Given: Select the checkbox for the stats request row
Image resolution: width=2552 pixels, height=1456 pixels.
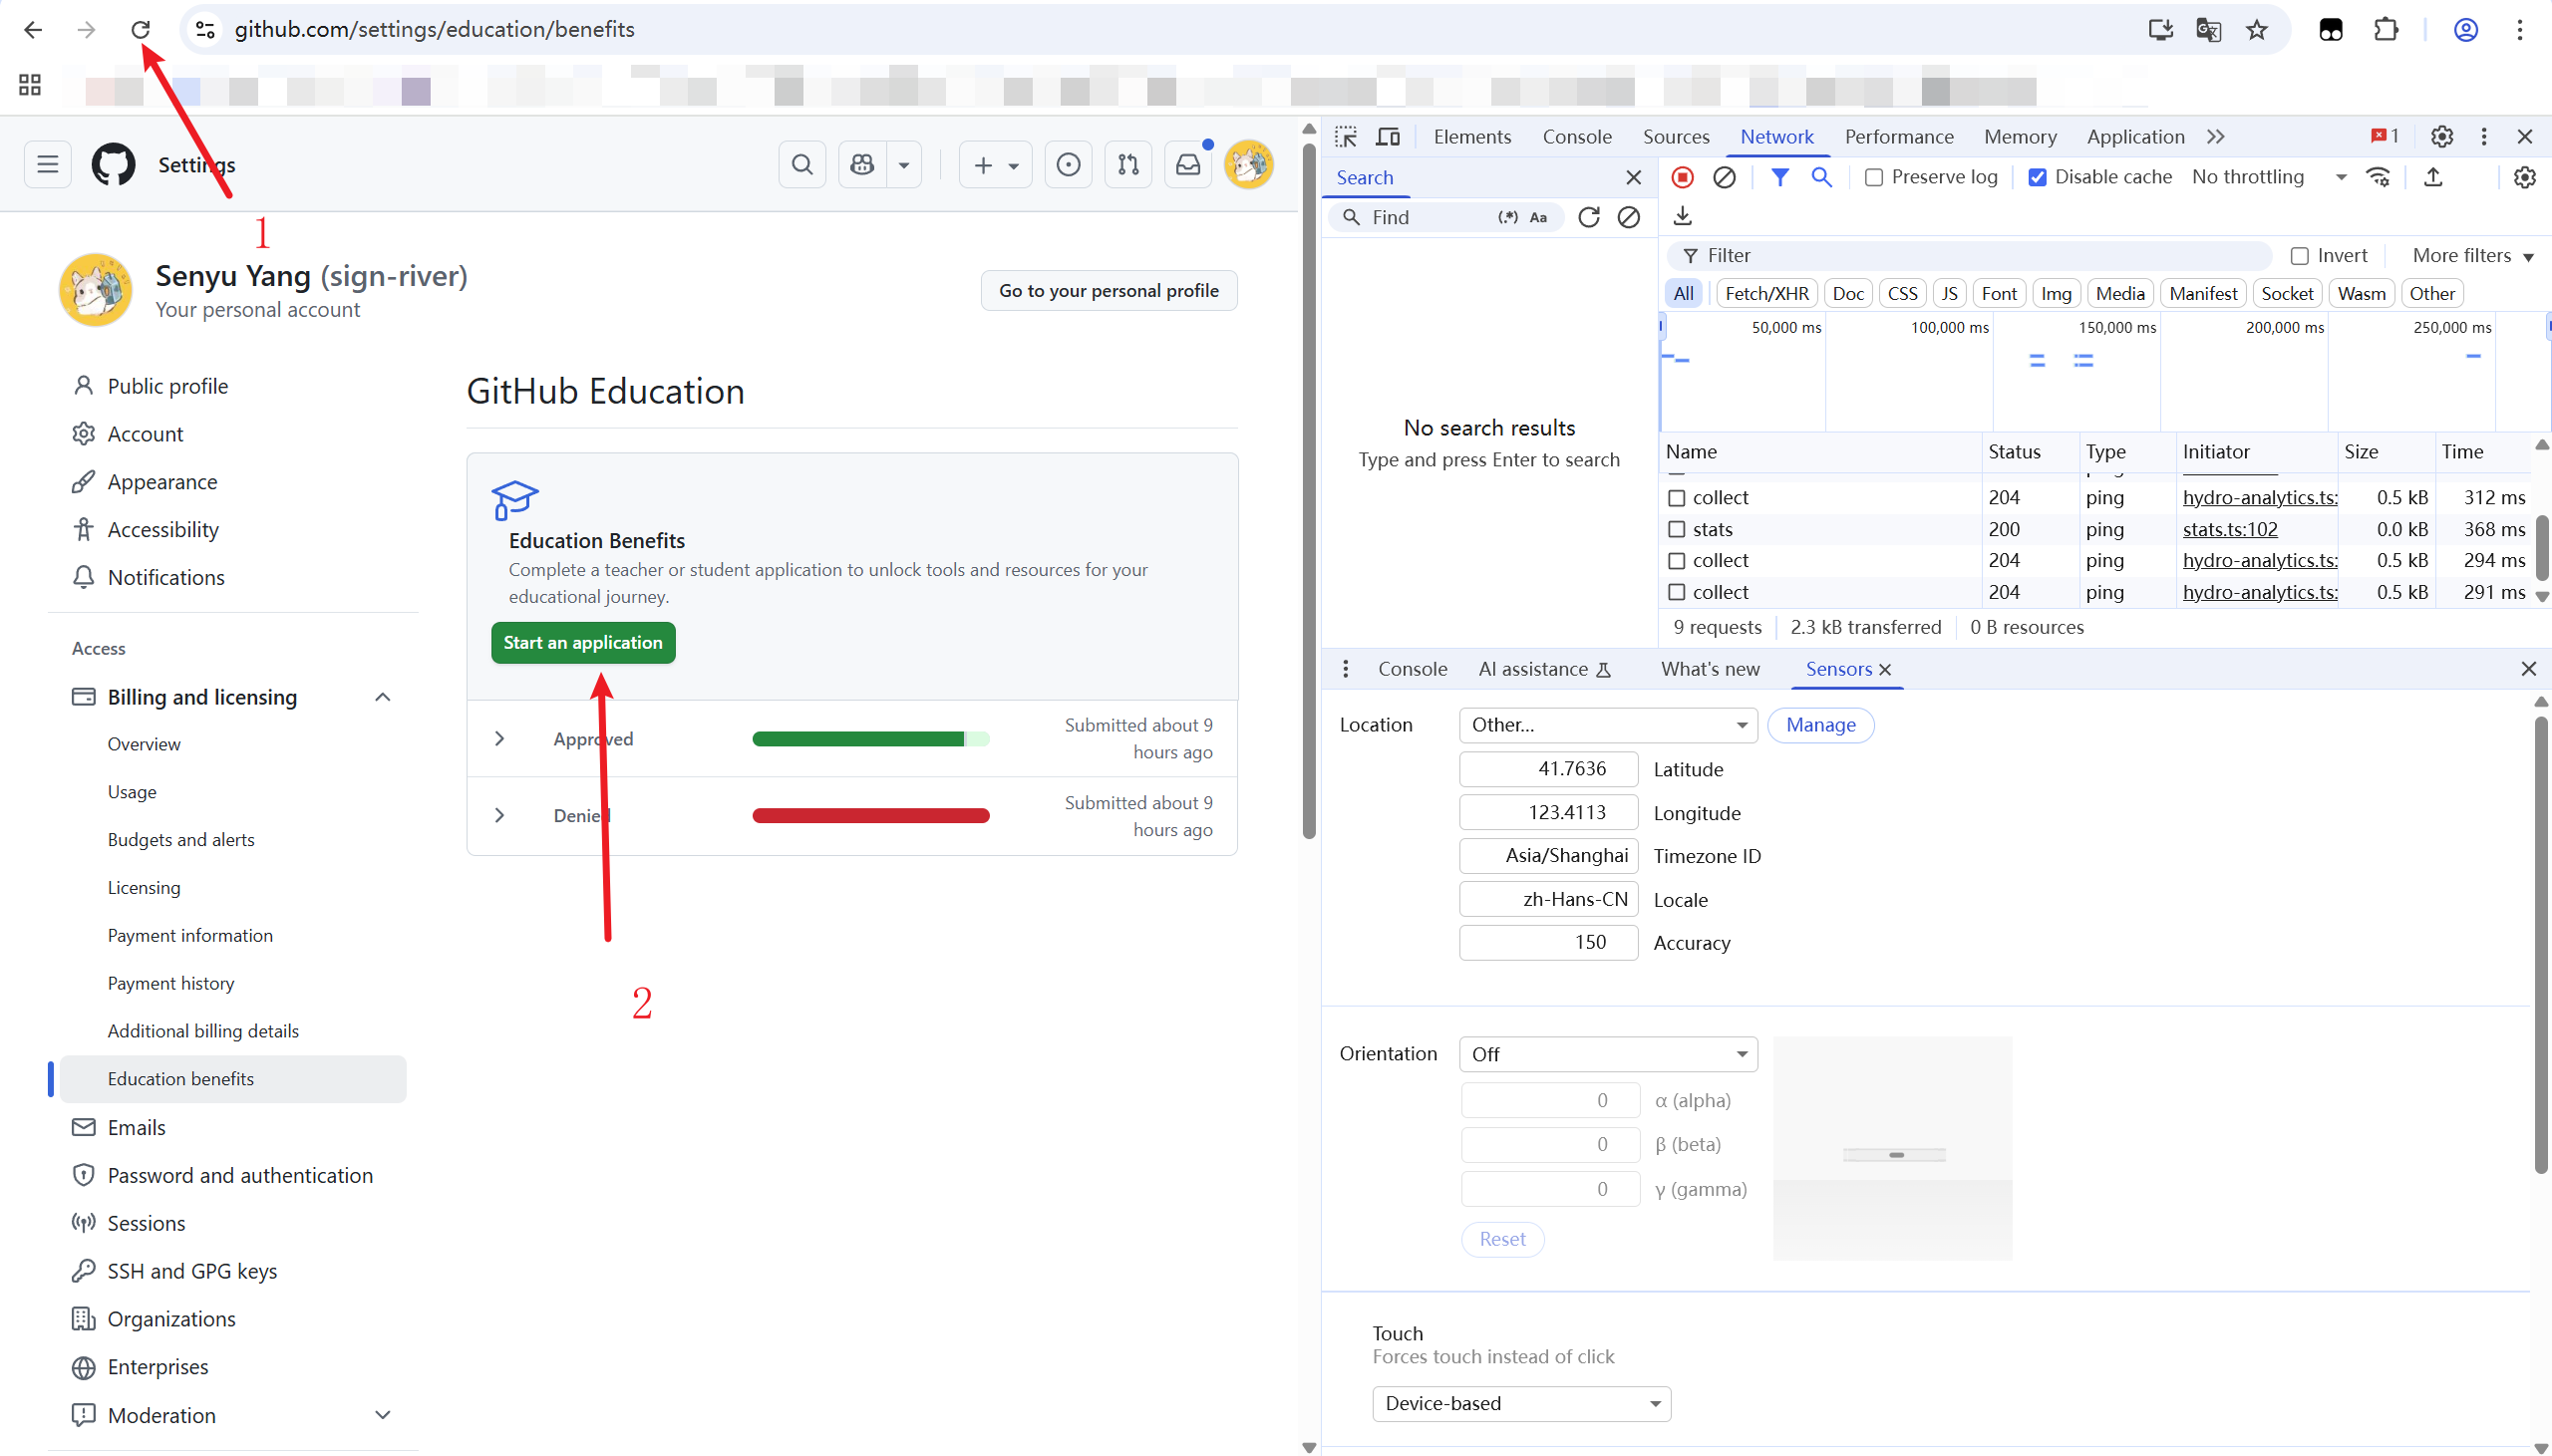Looking at the screenshot, I should (x=1677, y=530).
